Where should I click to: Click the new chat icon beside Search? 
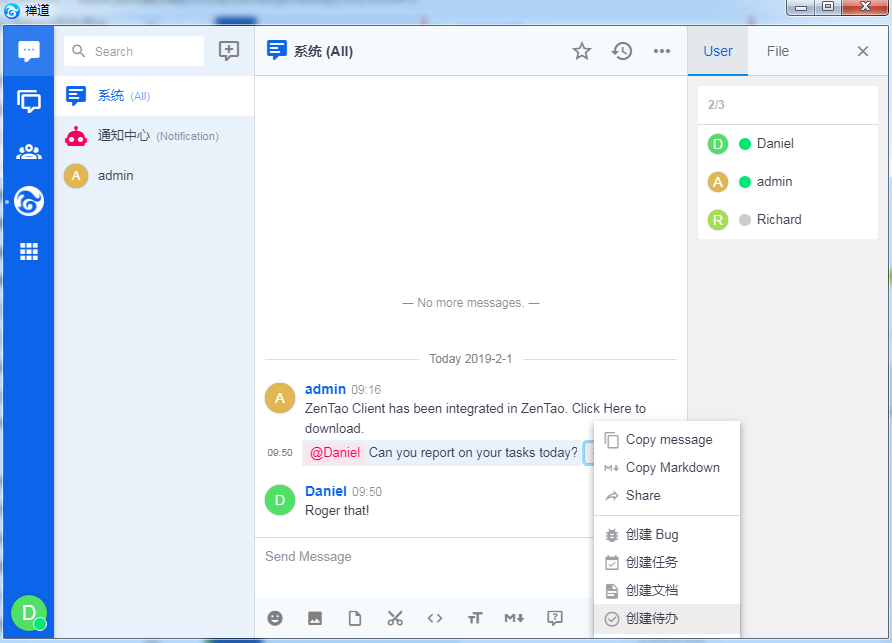pos(229,51)
